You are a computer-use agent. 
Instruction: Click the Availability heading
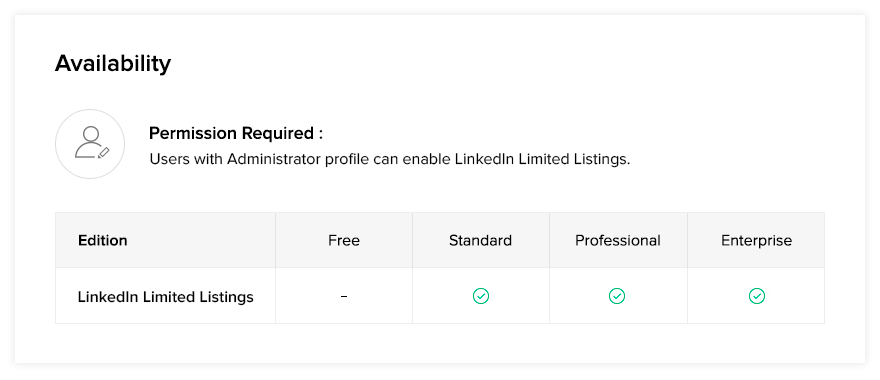pyautogui.click(x=113, y=63)
